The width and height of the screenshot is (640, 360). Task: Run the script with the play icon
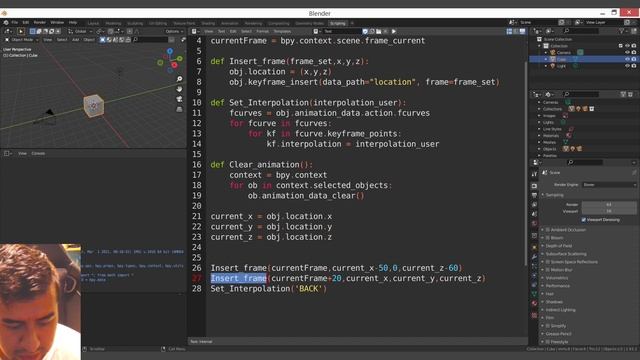pos(393,31)
